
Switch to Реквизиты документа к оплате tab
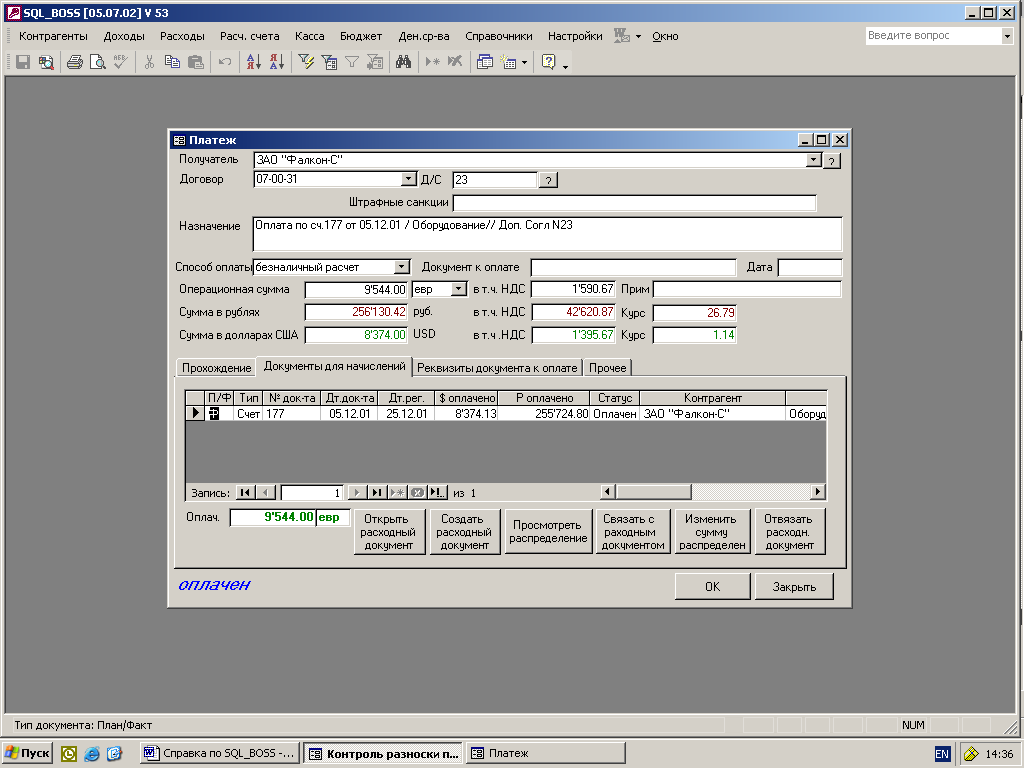[497, 368]
